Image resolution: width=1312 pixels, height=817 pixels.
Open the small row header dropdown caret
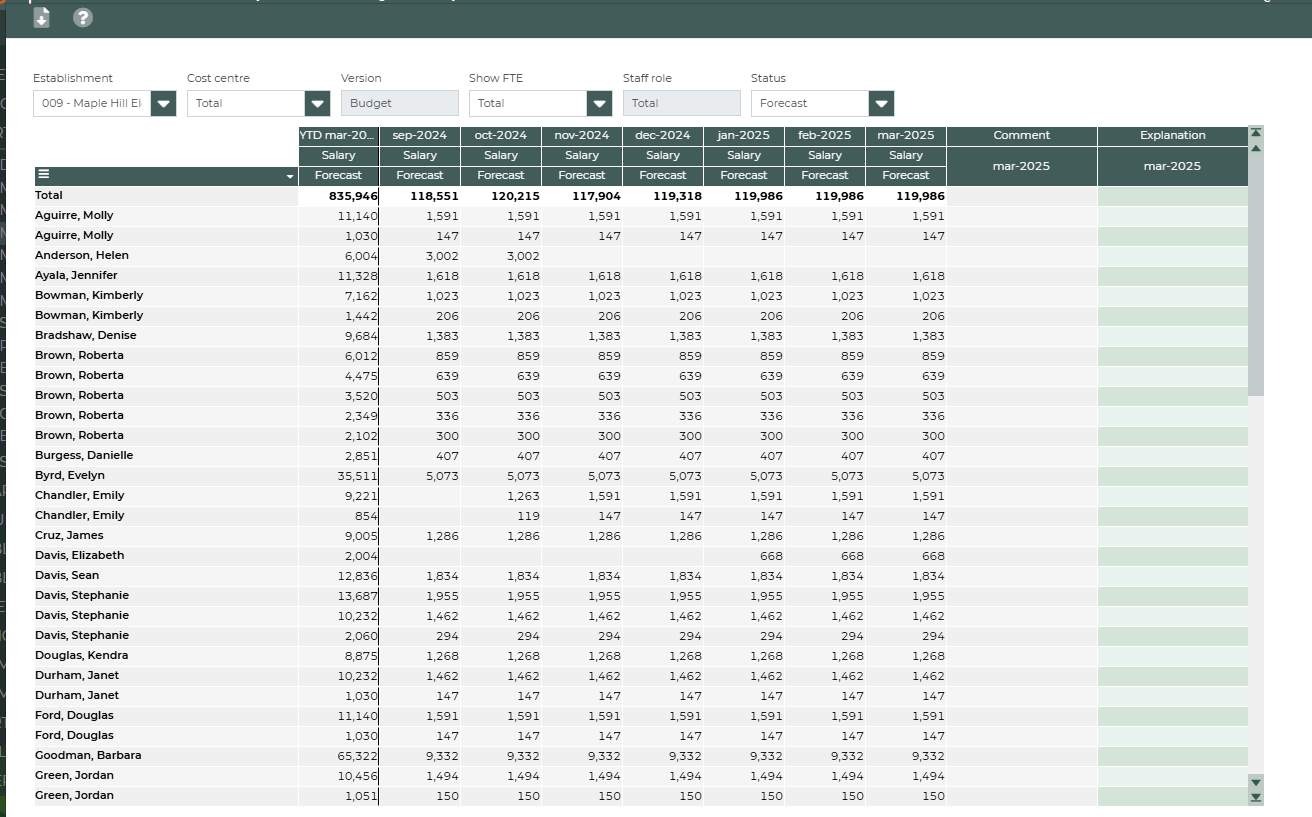point(290,177)
